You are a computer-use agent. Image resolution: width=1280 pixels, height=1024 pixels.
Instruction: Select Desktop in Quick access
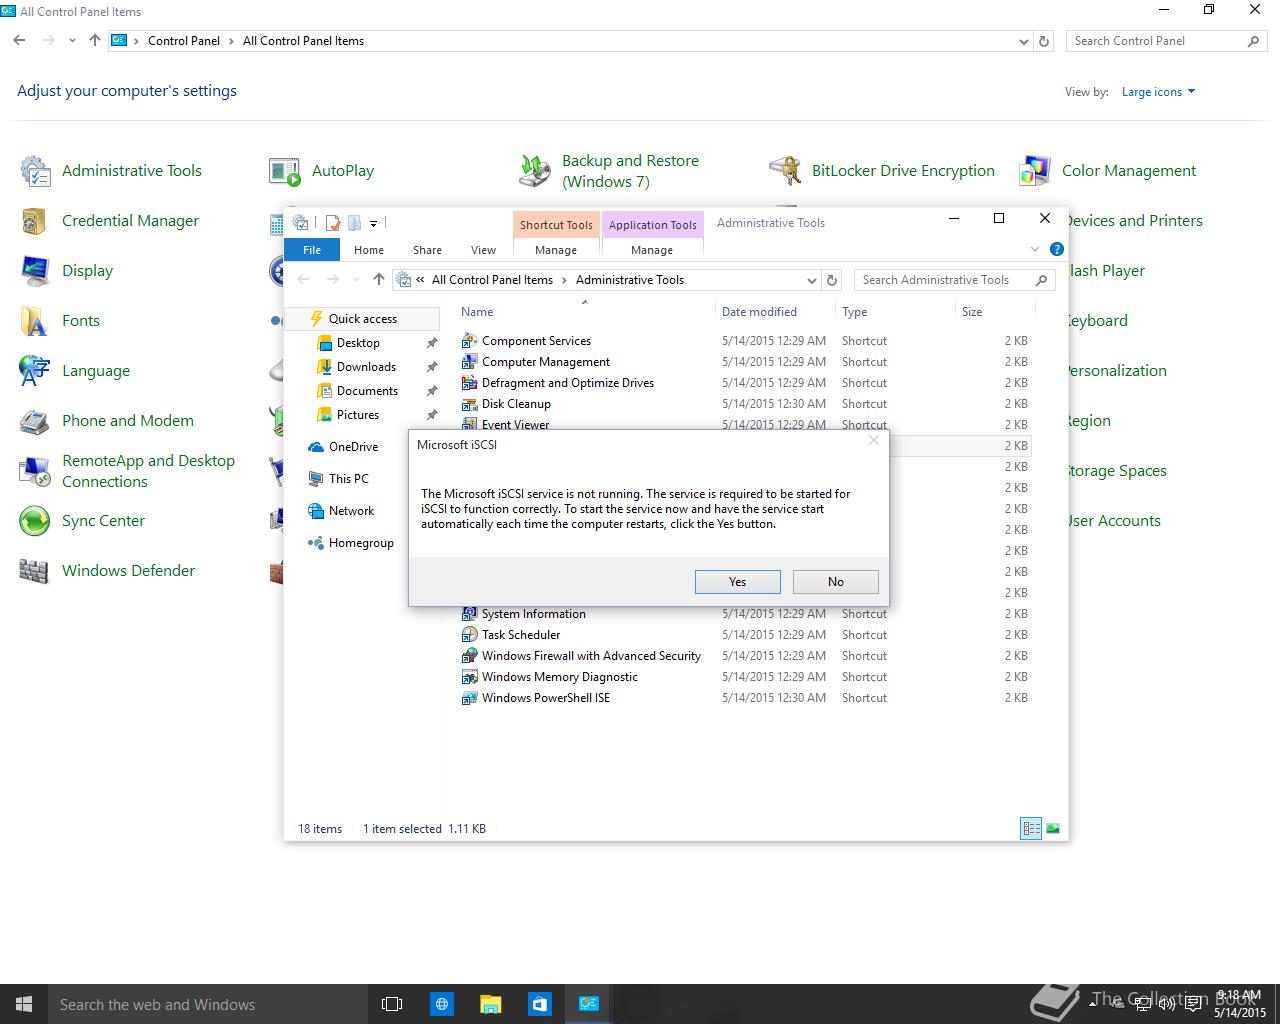pyautogui.click(x=358, y=343)
